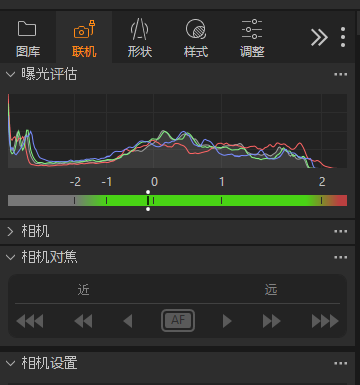This screenshot has width=360, height=385.
Task: Expand the 相机 panel
Action: coord(11,231)
